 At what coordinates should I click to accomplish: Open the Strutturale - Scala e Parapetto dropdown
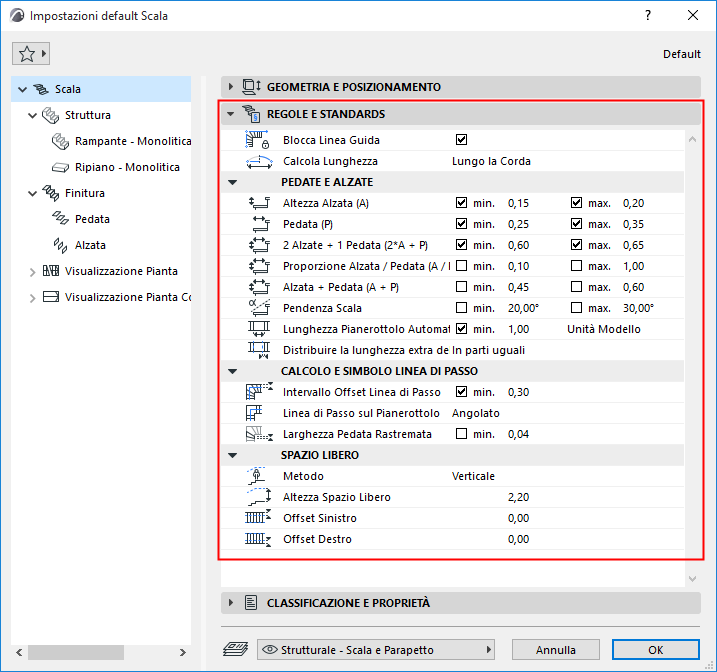click(376, 650)
